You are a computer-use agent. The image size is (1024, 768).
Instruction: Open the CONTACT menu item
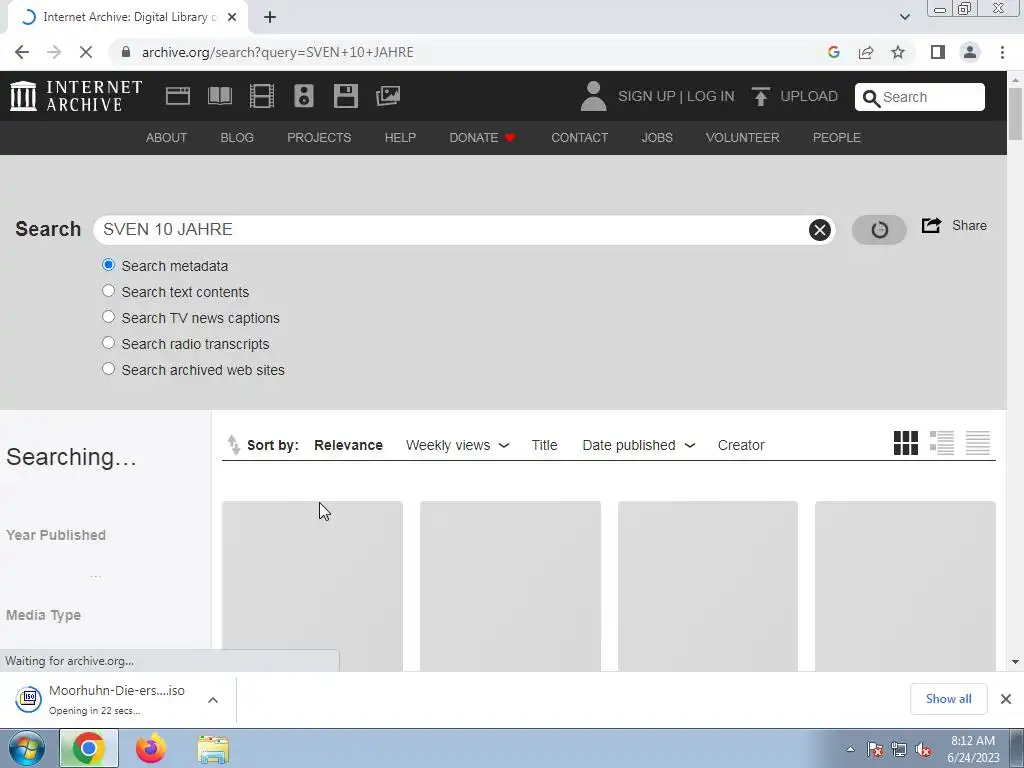click(x=579, y=138)
